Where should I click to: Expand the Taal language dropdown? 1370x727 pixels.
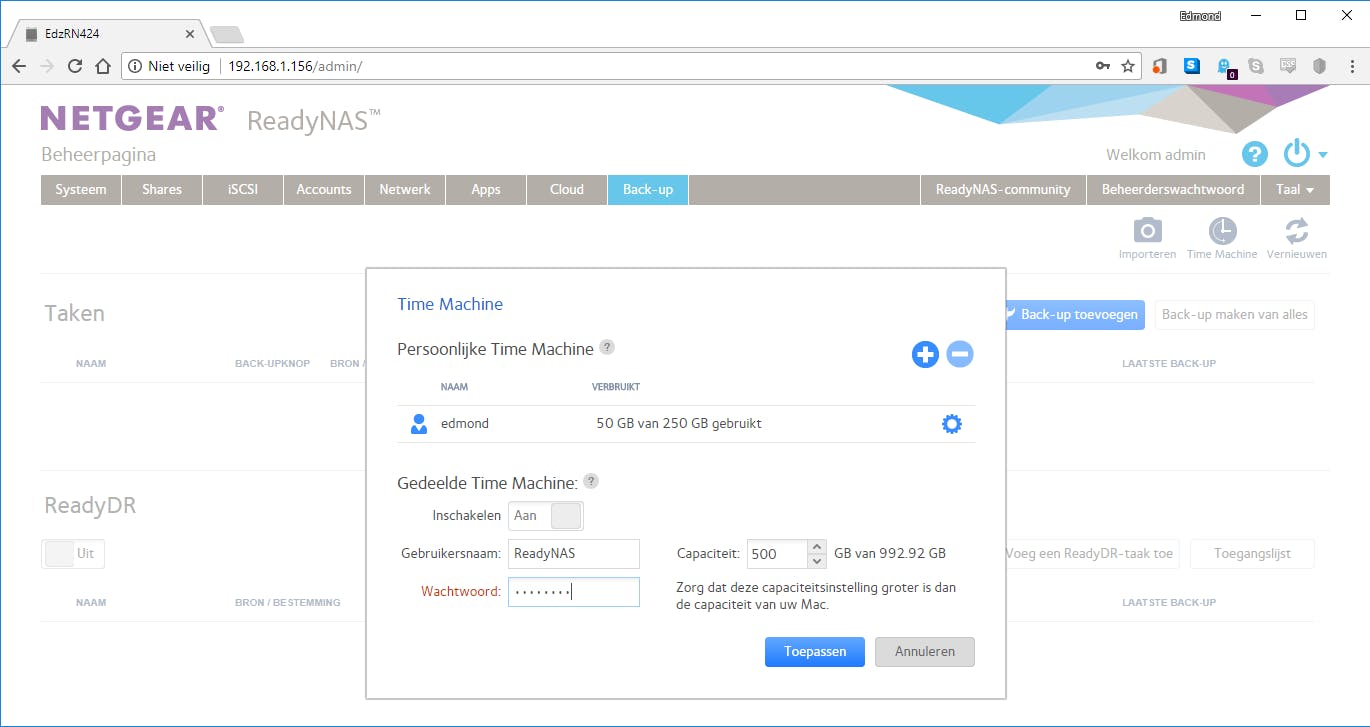click(x=1295, y=189)
